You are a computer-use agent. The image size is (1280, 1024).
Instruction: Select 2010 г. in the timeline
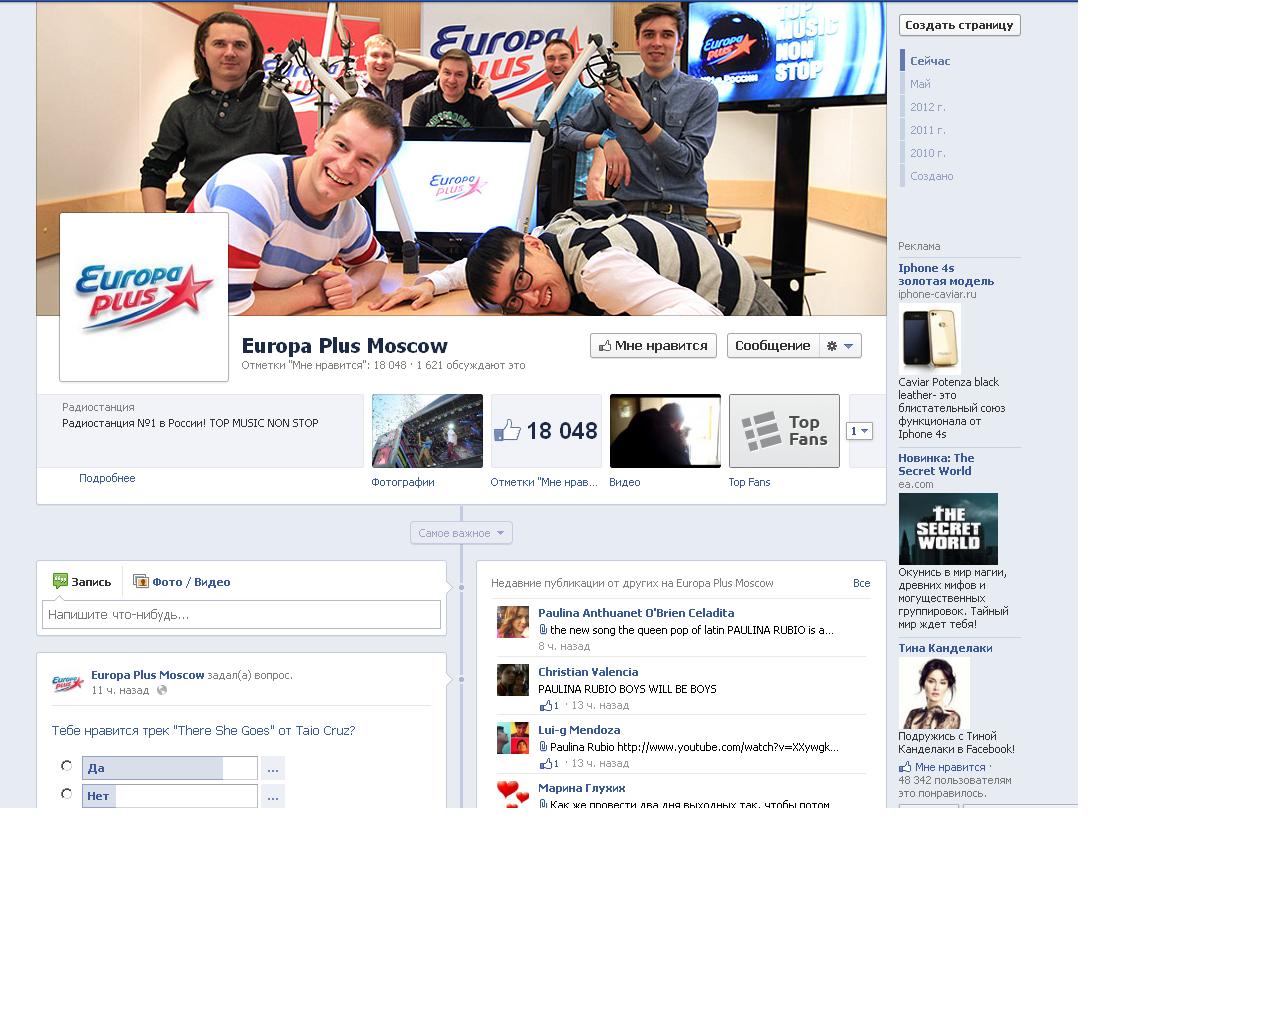(927, 153)
